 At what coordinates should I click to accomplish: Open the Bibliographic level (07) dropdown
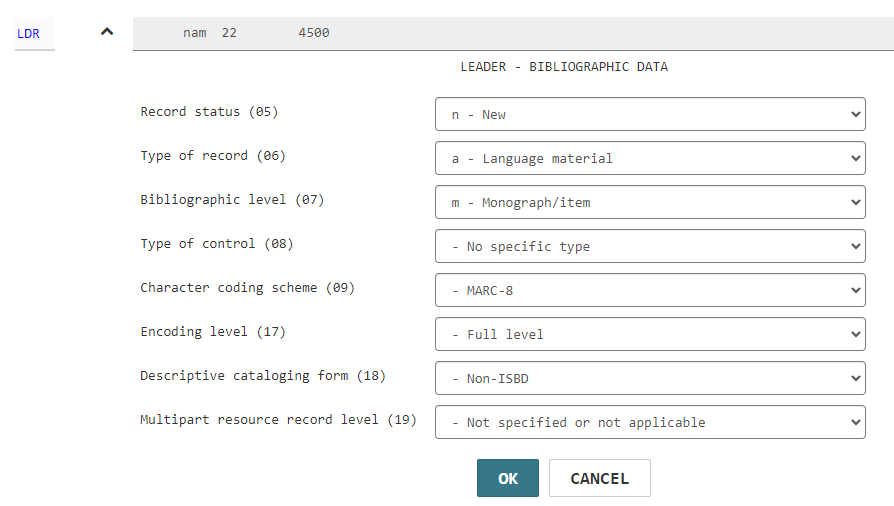click(650, 202)
